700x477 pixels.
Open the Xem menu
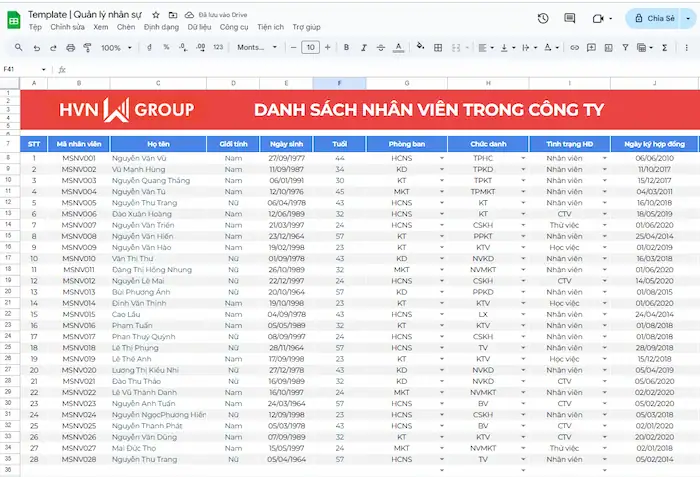100,27
